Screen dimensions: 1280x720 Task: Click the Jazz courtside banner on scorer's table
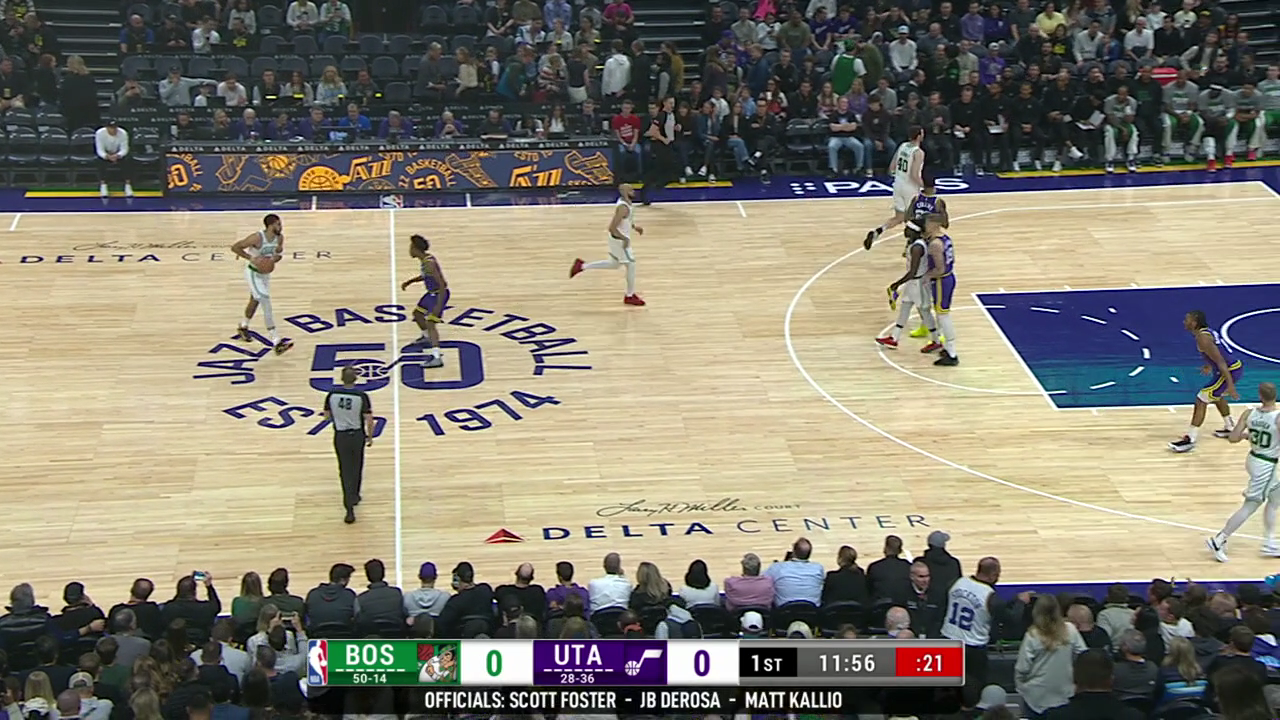390,168
